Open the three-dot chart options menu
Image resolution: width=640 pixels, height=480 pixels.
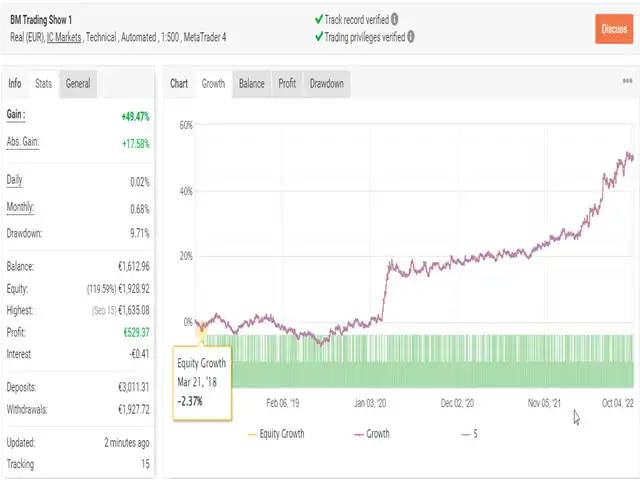627,84
